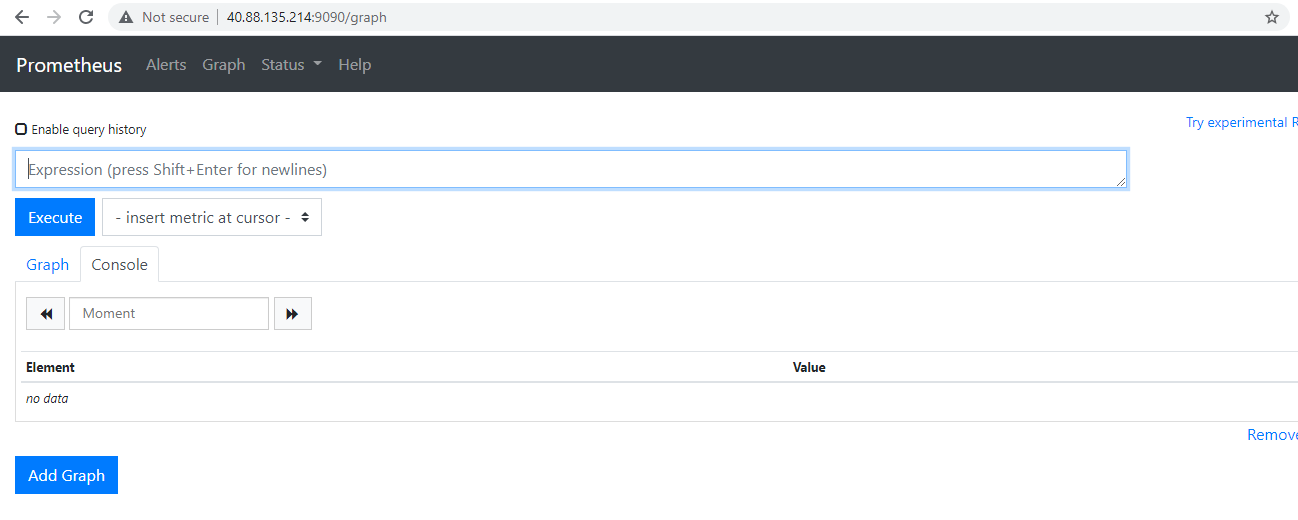The height and width of the screenshot is (520, 1298).
Task: Click the Try experimental link
Action: pos(1240,122)
